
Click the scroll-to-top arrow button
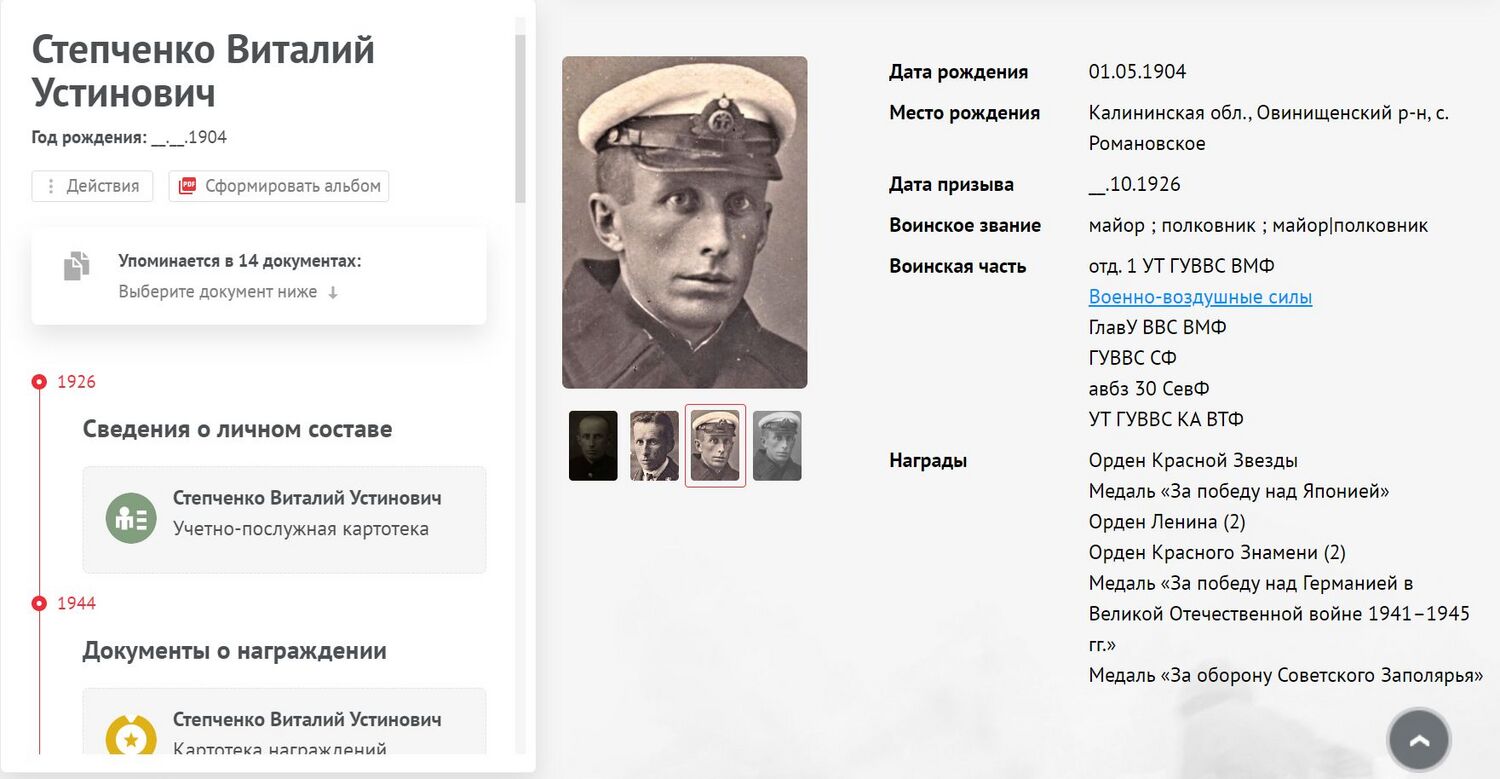pos(1419,740)
